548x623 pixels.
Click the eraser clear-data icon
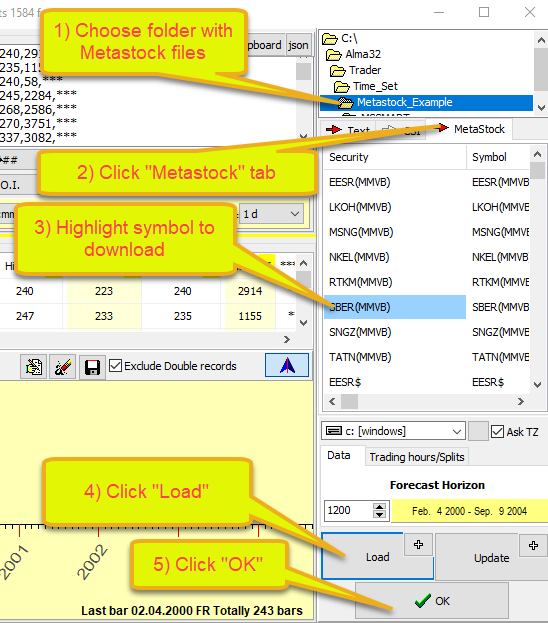coord(63,366)
